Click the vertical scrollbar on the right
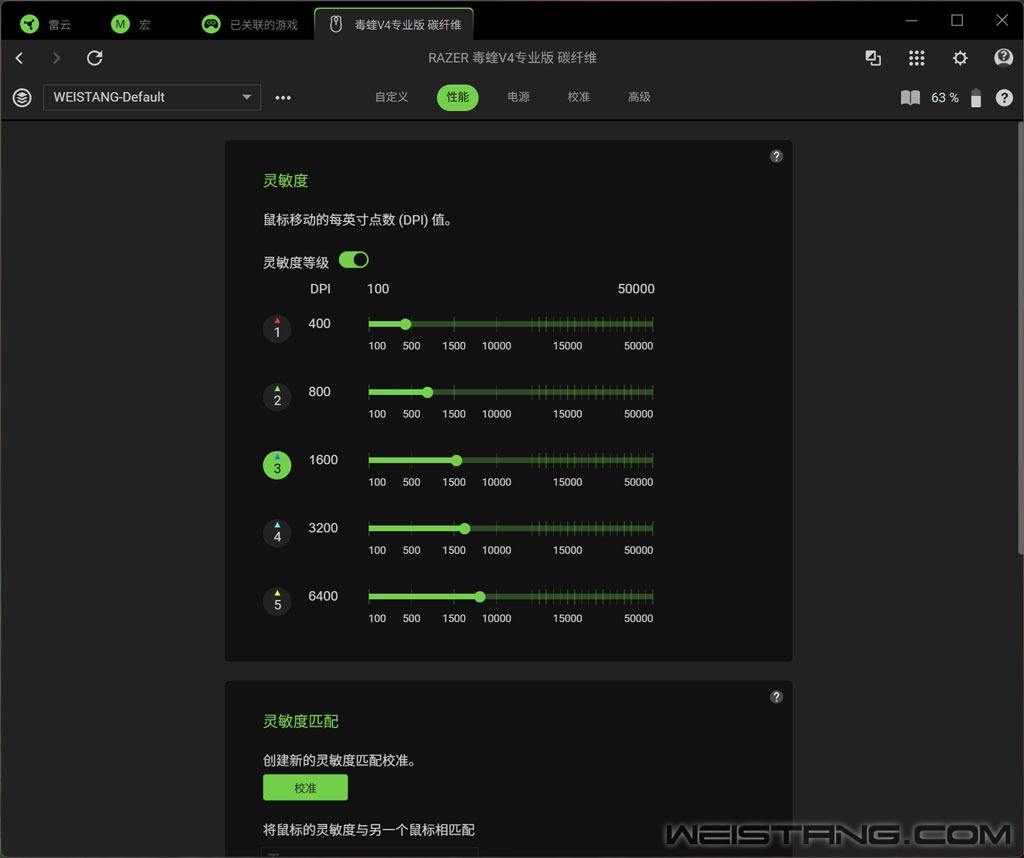 click(1020, 340)
